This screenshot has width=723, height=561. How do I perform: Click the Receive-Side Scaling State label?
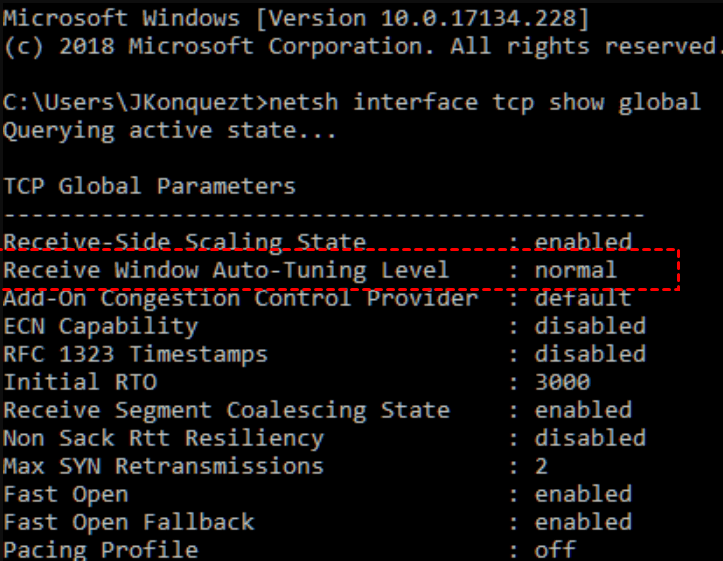185,242
